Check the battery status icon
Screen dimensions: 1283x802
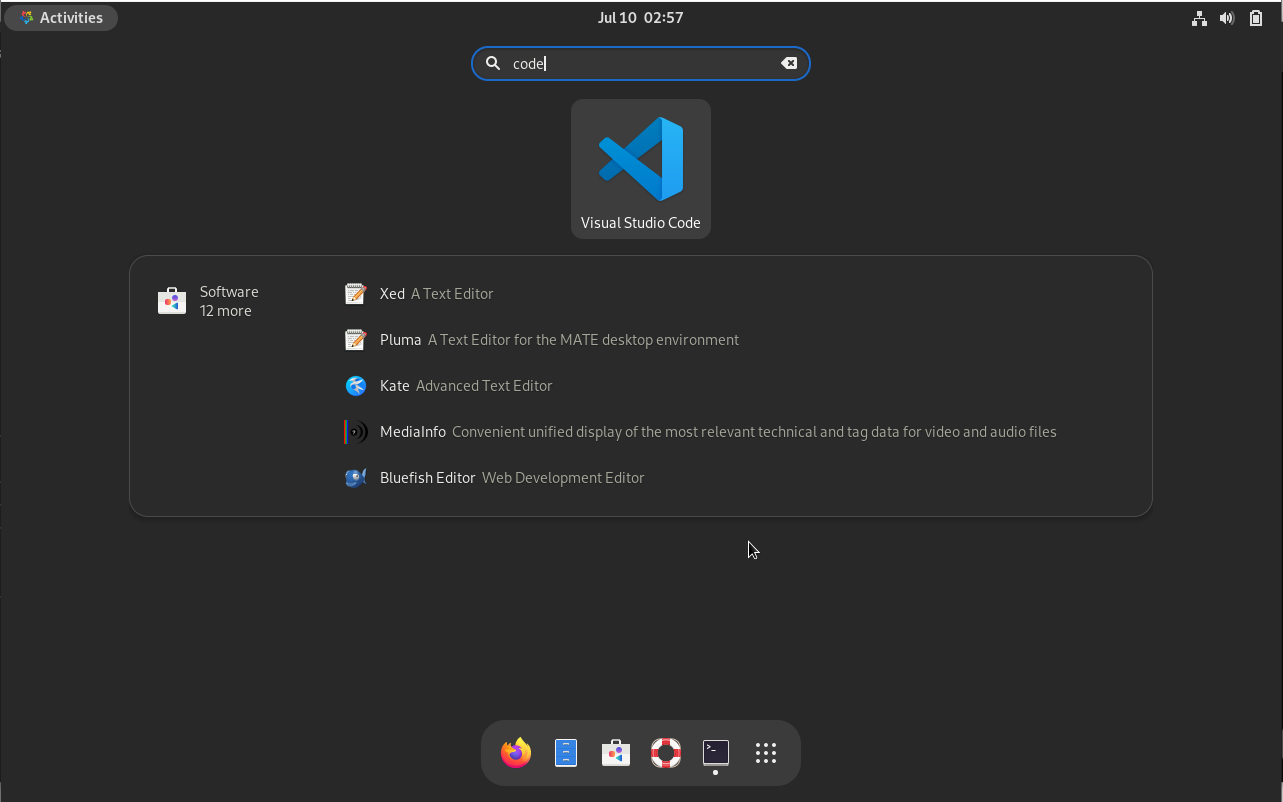coord(1256,17)
